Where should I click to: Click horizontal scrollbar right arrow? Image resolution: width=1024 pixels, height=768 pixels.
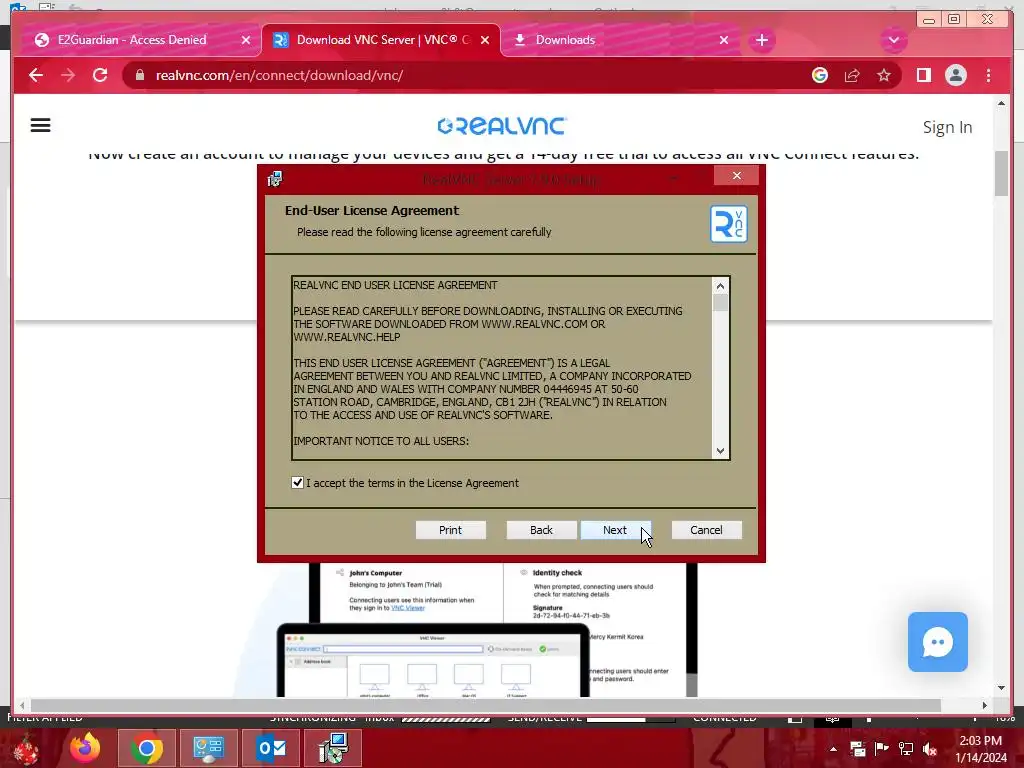point(985,705)
